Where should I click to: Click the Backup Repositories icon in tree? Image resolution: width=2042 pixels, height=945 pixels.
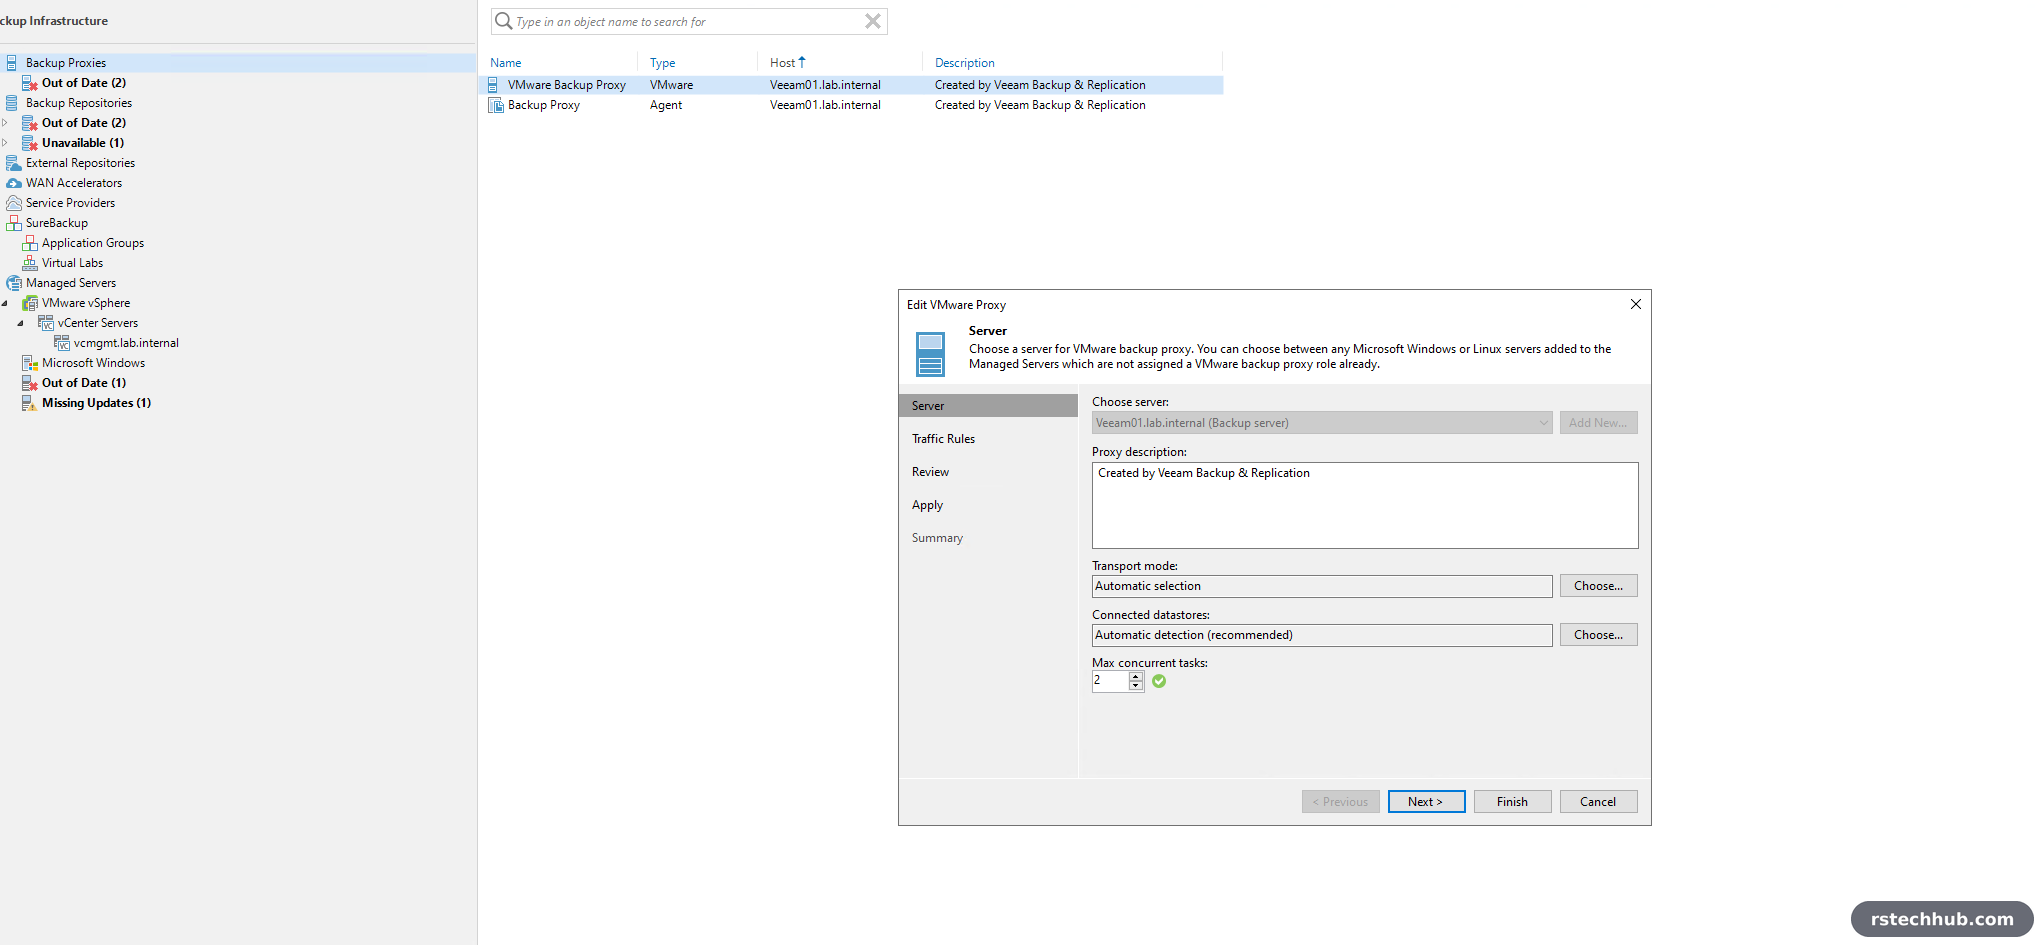12,103
